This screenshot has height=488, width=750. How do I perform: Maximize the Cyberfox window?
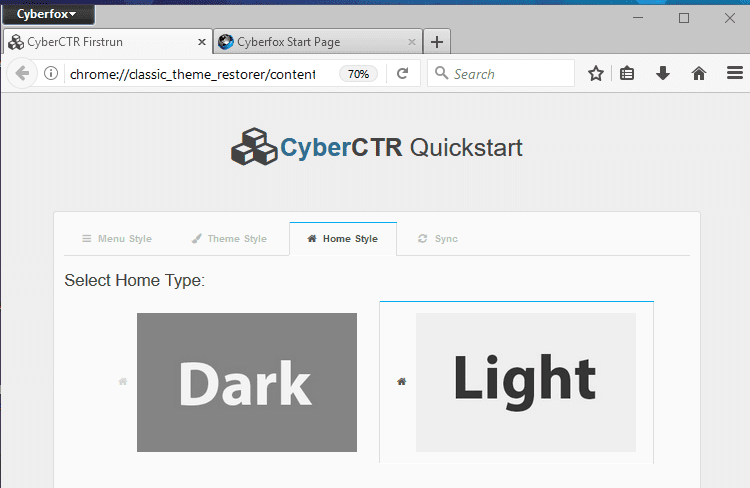click(684, 18)
